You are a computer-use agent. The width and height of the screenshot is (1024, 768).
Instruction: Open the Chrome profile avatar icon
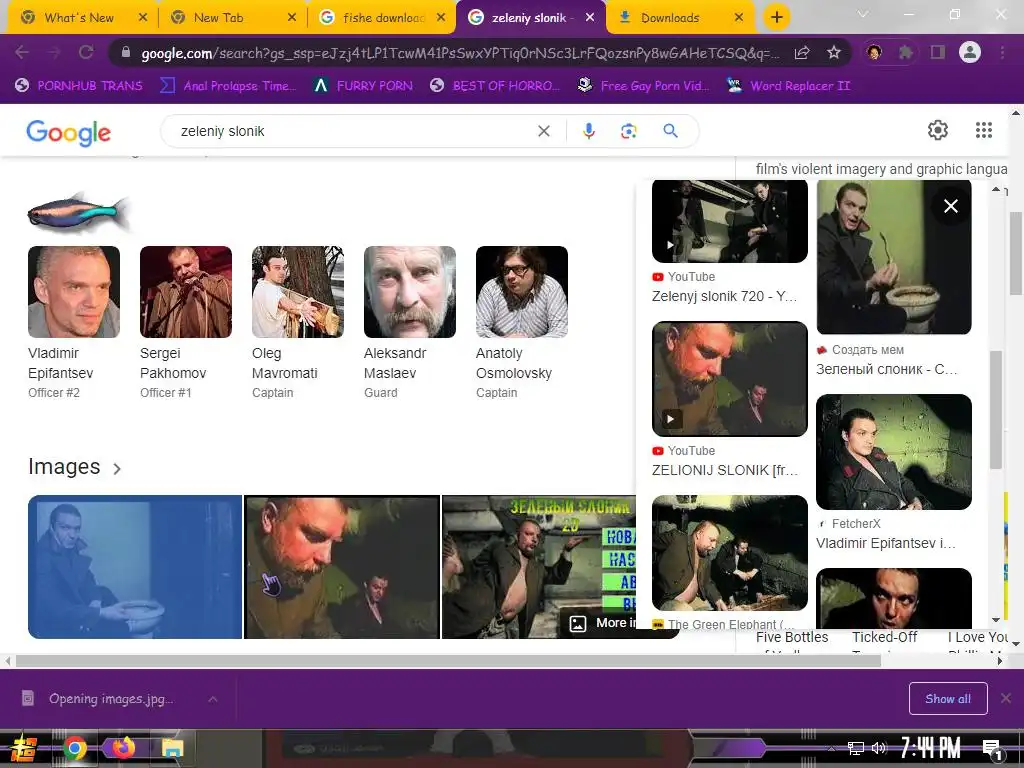pos(970,52)
